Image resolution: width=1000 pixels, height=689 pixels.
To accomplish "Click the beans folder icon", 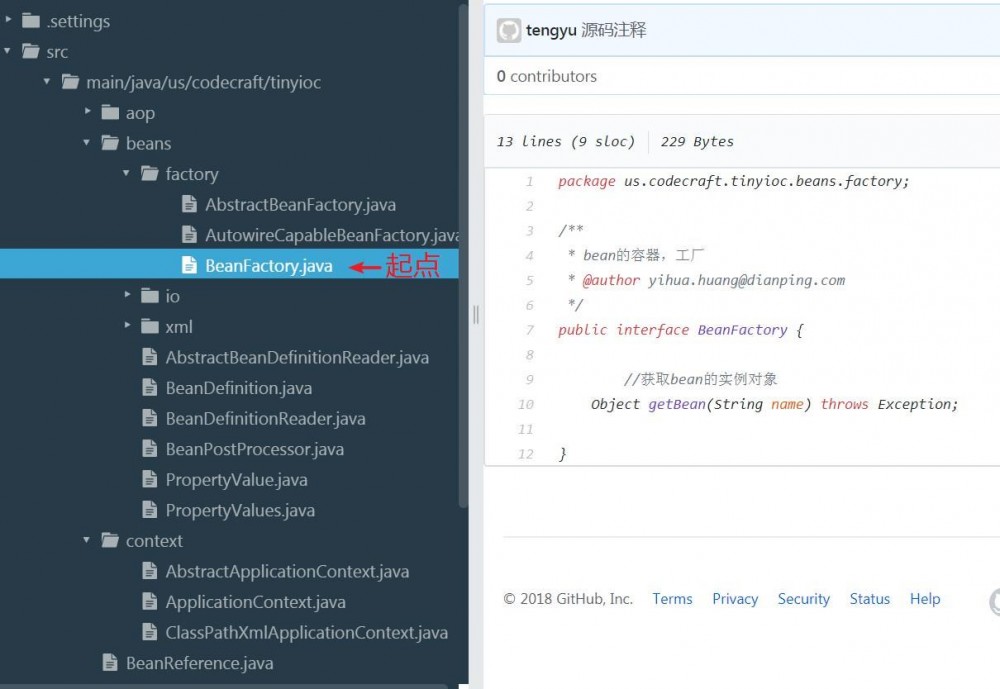I will click(110, 143).
